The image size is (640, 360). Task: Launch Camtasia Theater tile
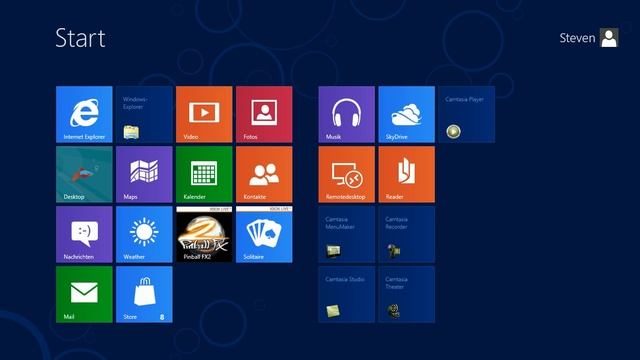click(x=407, y=294)
